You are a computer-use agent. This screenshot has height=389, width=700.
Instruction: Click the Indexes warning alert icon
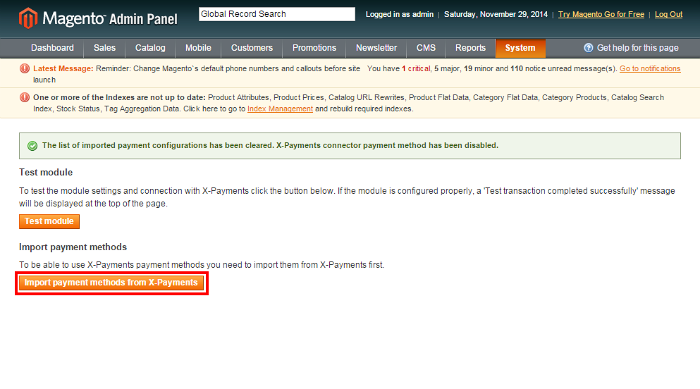click(25, 97)
